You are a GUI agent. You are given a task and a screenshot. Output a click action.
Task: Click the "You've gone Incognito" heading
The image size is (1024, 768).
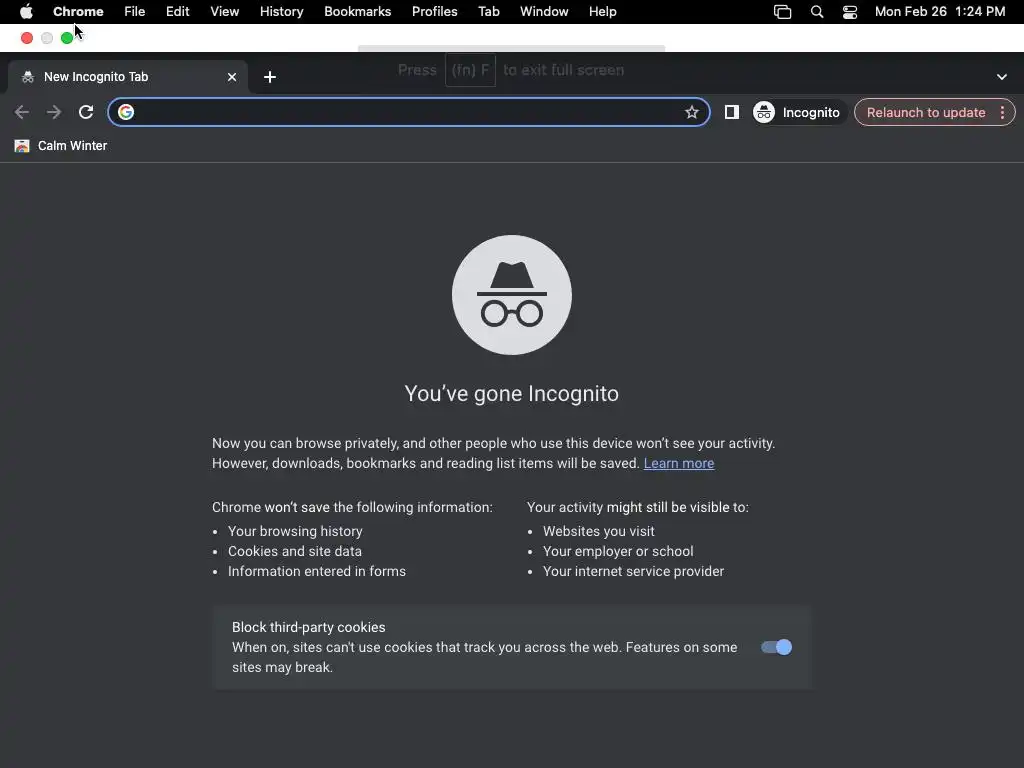pyautogui.click(x=511, y=394)
